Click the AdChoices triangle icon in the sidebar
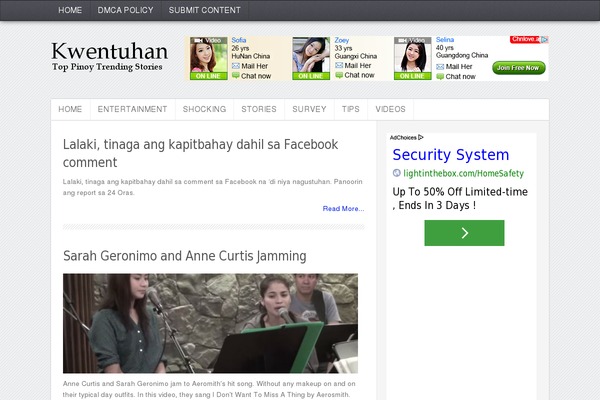The image size is (600, 400). (421, 137)
